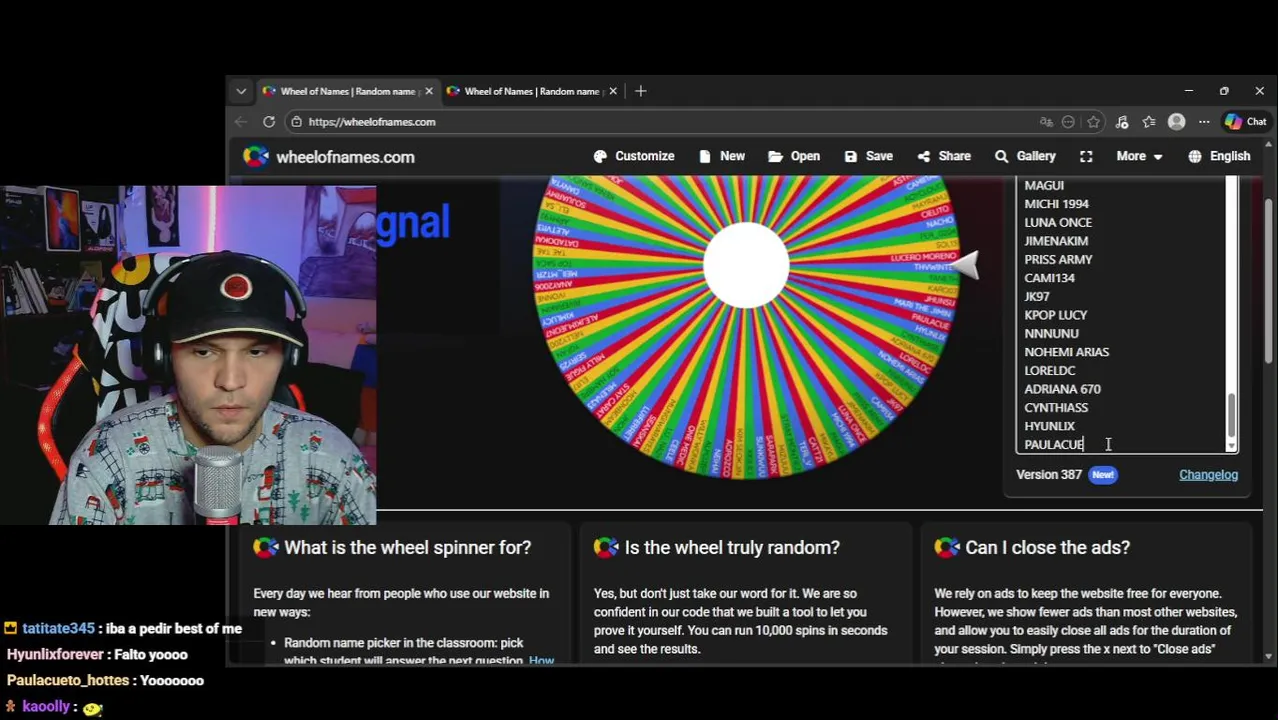Close the second Wheel of Names tab
This screenshot has width=1278, height=720.
(613, 91)
